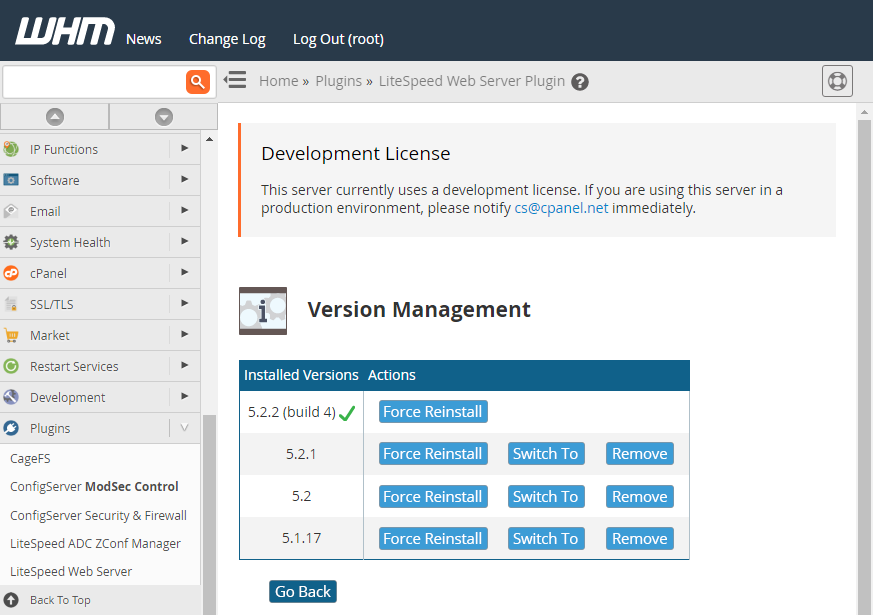The image size is (873, 615).
Task: Focus the WHM search input field
Action: coord(95,82)
